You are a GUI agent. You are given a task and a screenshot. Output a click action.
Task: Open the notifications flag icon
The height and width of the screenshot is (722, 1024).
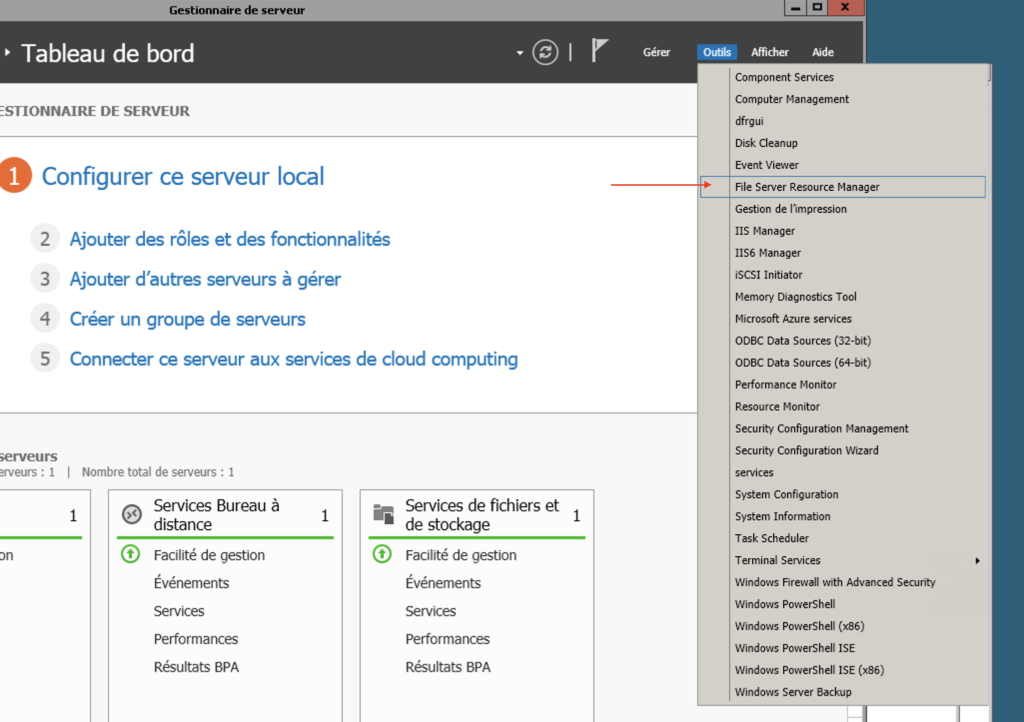600,50
